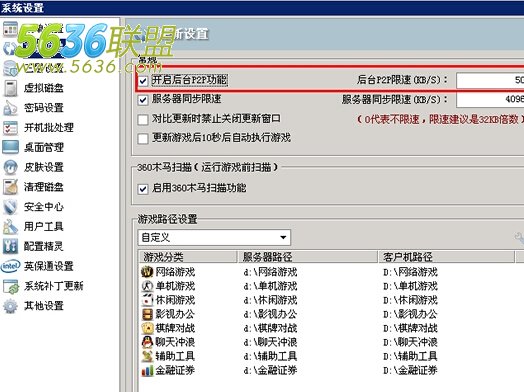Click the 网络游戏 category icon
The height and width of the screenshot is (392, 524).
point(147,272)
